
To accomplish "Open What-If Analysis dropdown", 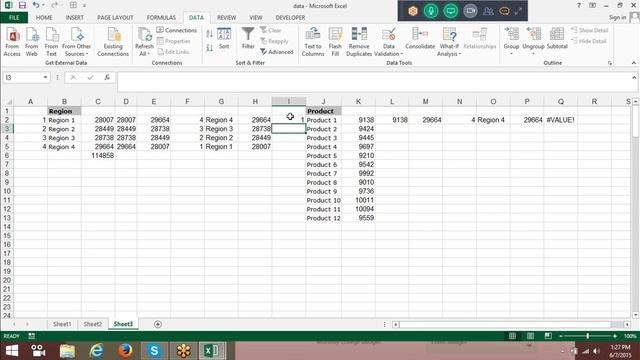I will click(x=449, y=50).
